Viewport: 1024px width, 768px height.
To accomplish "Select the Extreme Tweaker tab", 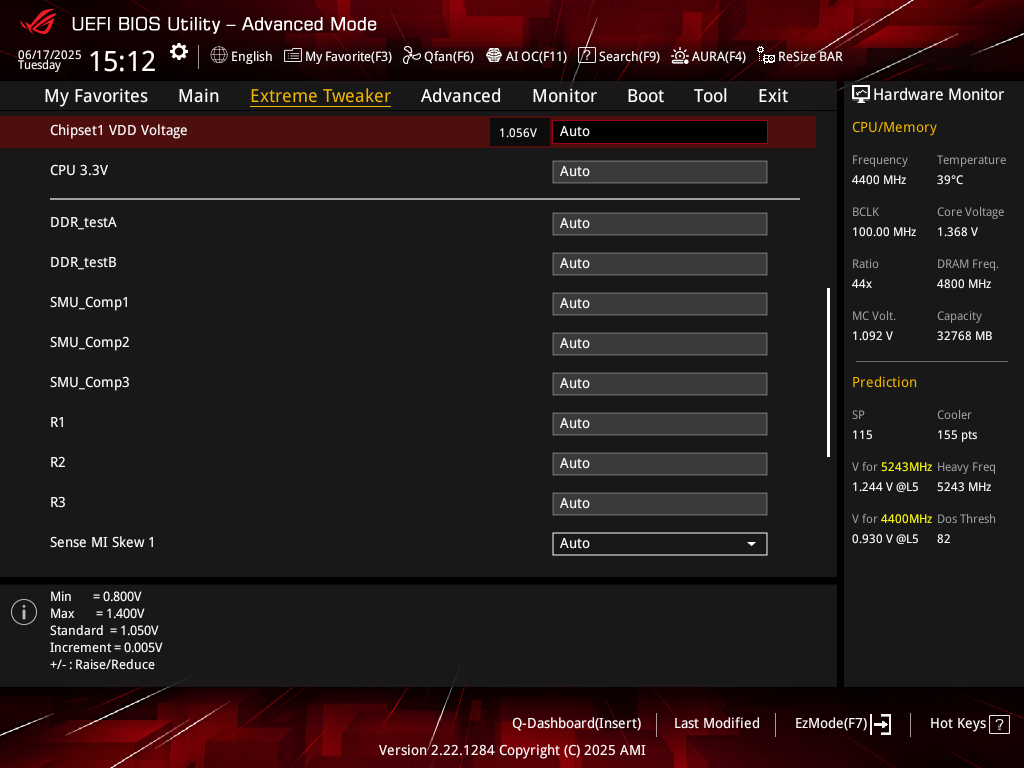I will 320,96.
